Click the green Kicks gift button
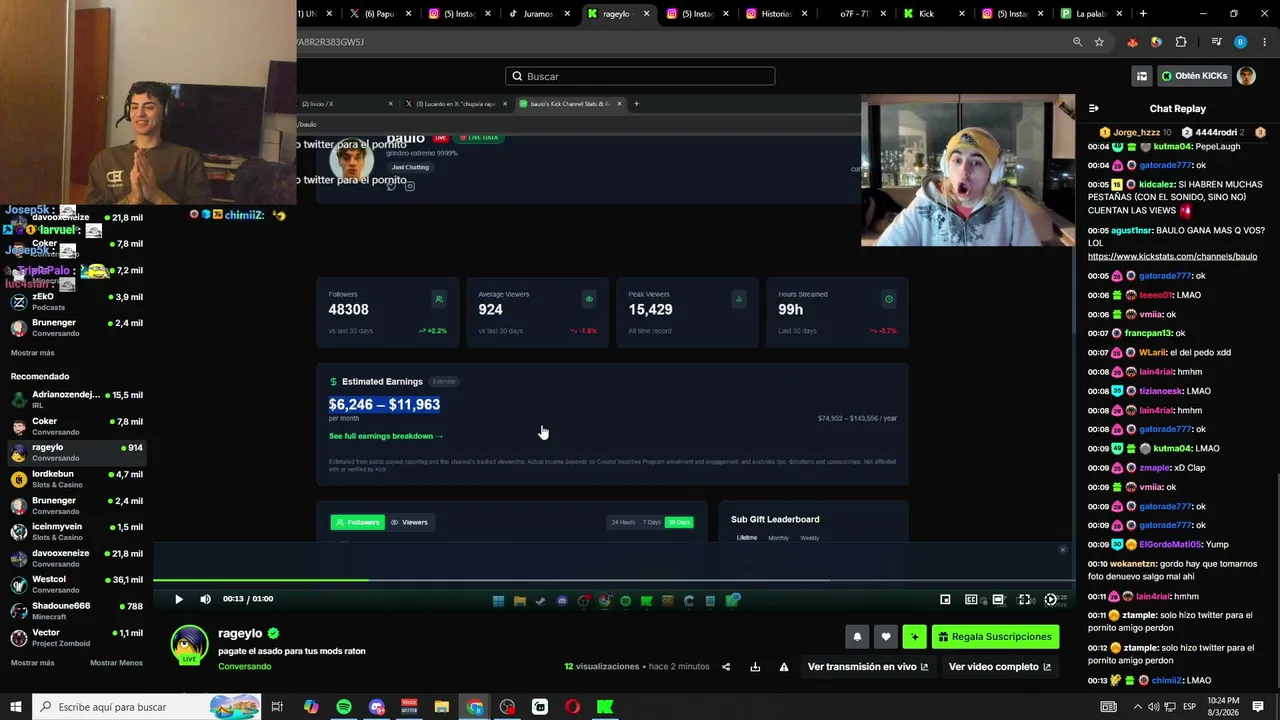The height and width of the screenshot is (720, 1280). (914, 637)
